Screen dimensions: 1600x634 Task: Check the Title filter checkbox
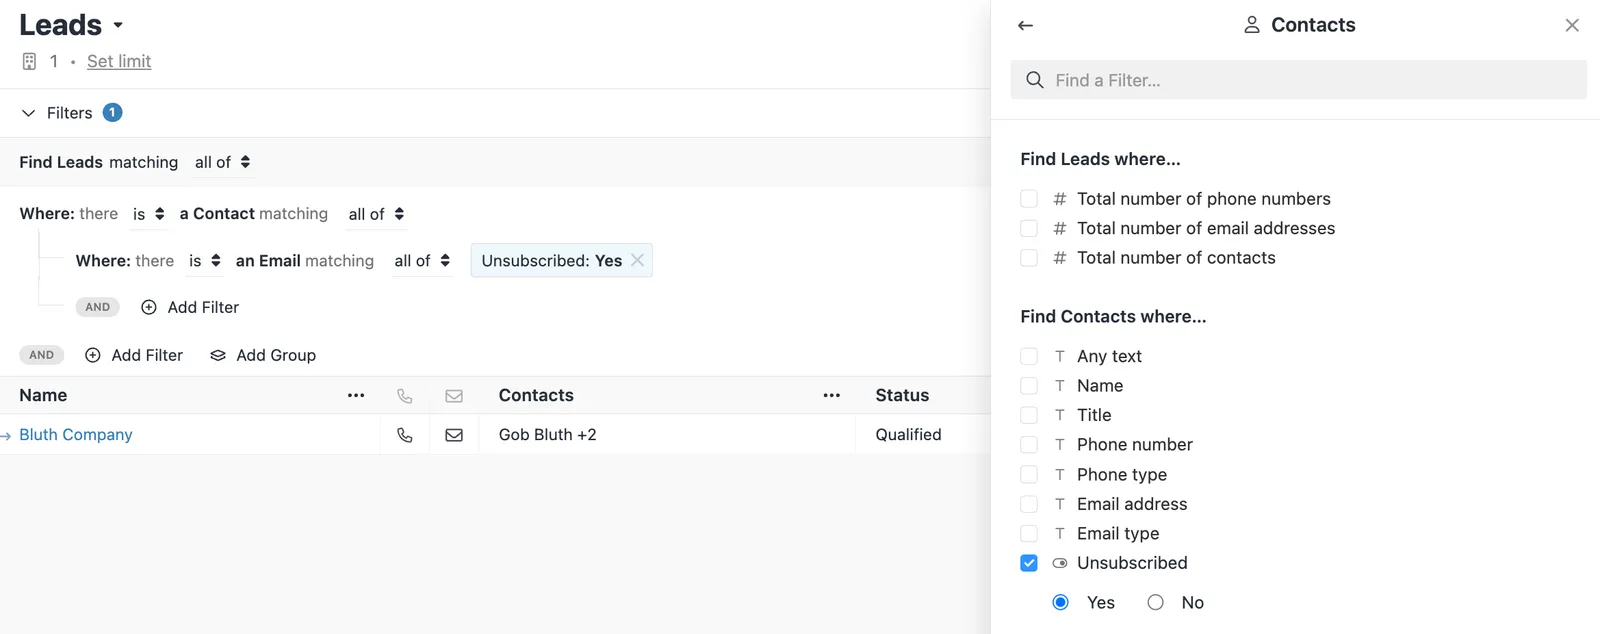1029,415
